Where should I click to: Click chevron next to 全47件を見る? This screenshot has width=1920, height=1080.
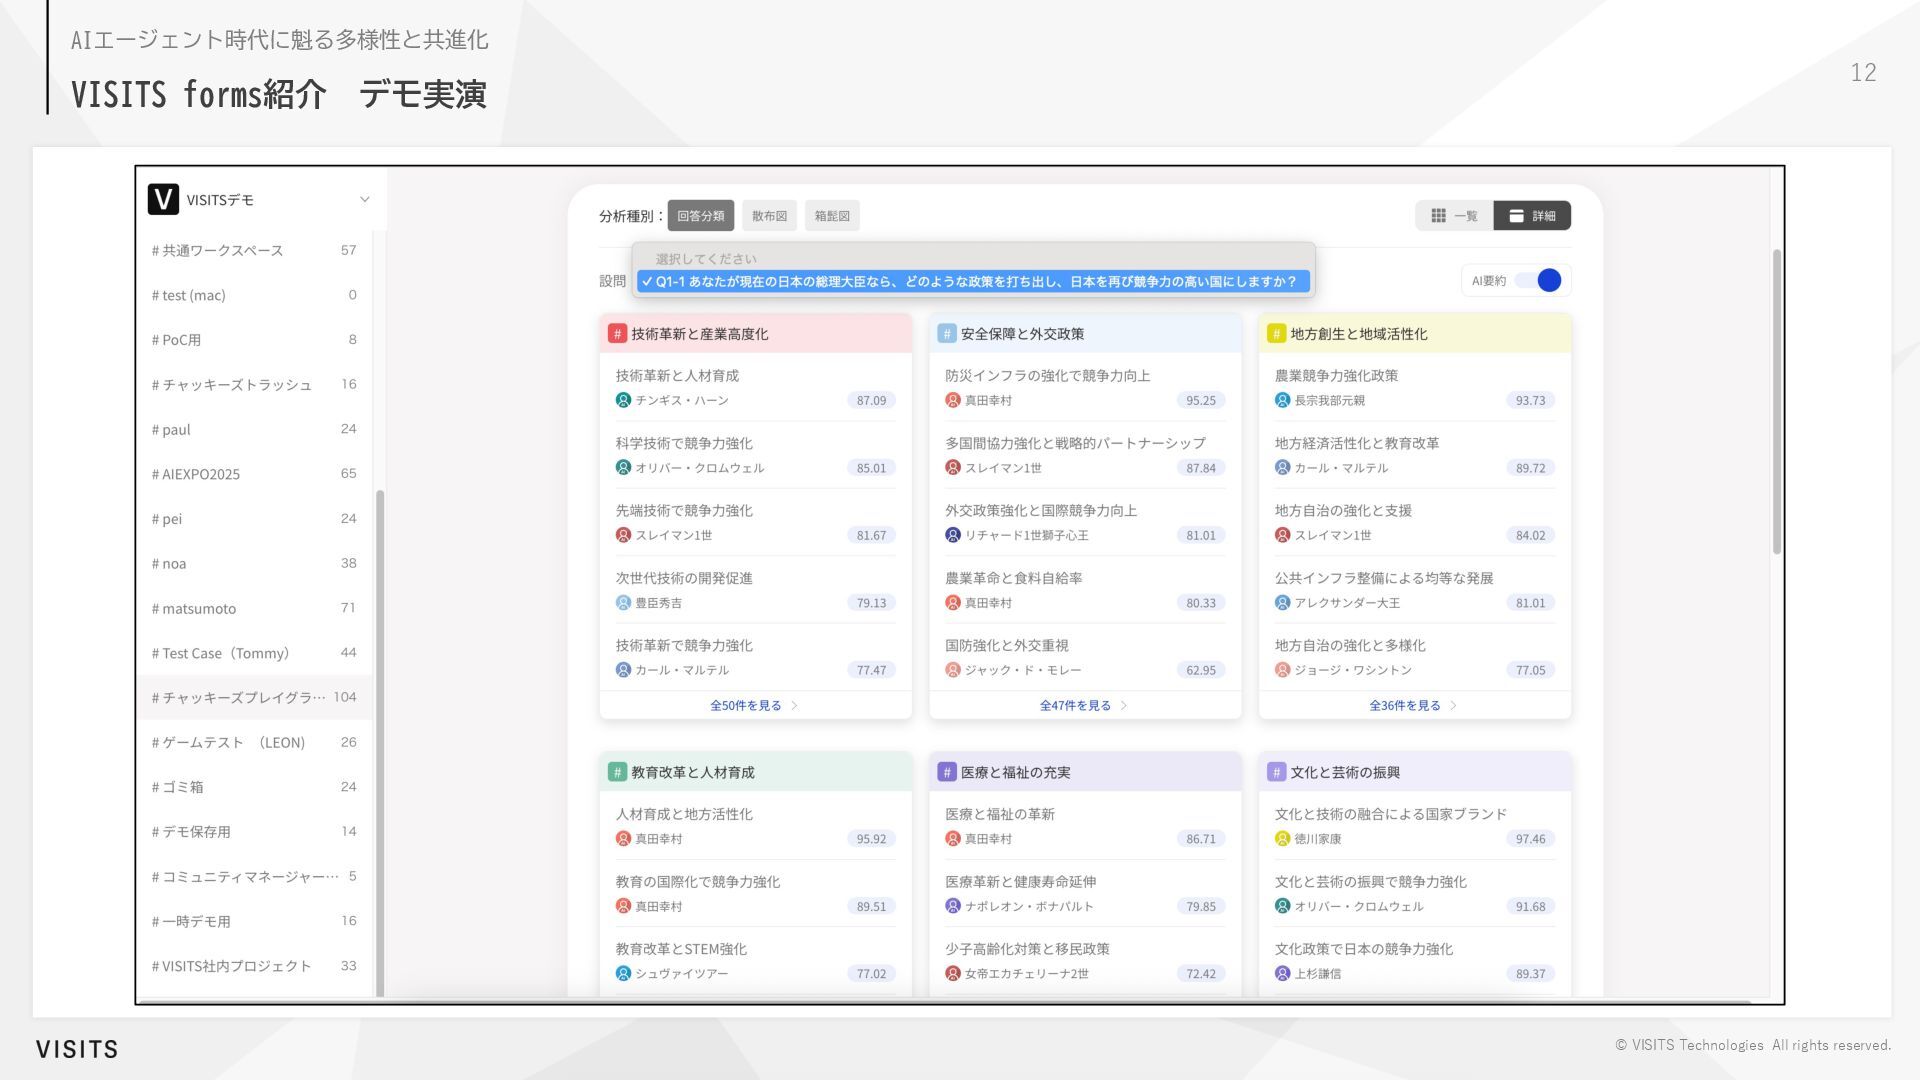click(x=1124, y=706)
